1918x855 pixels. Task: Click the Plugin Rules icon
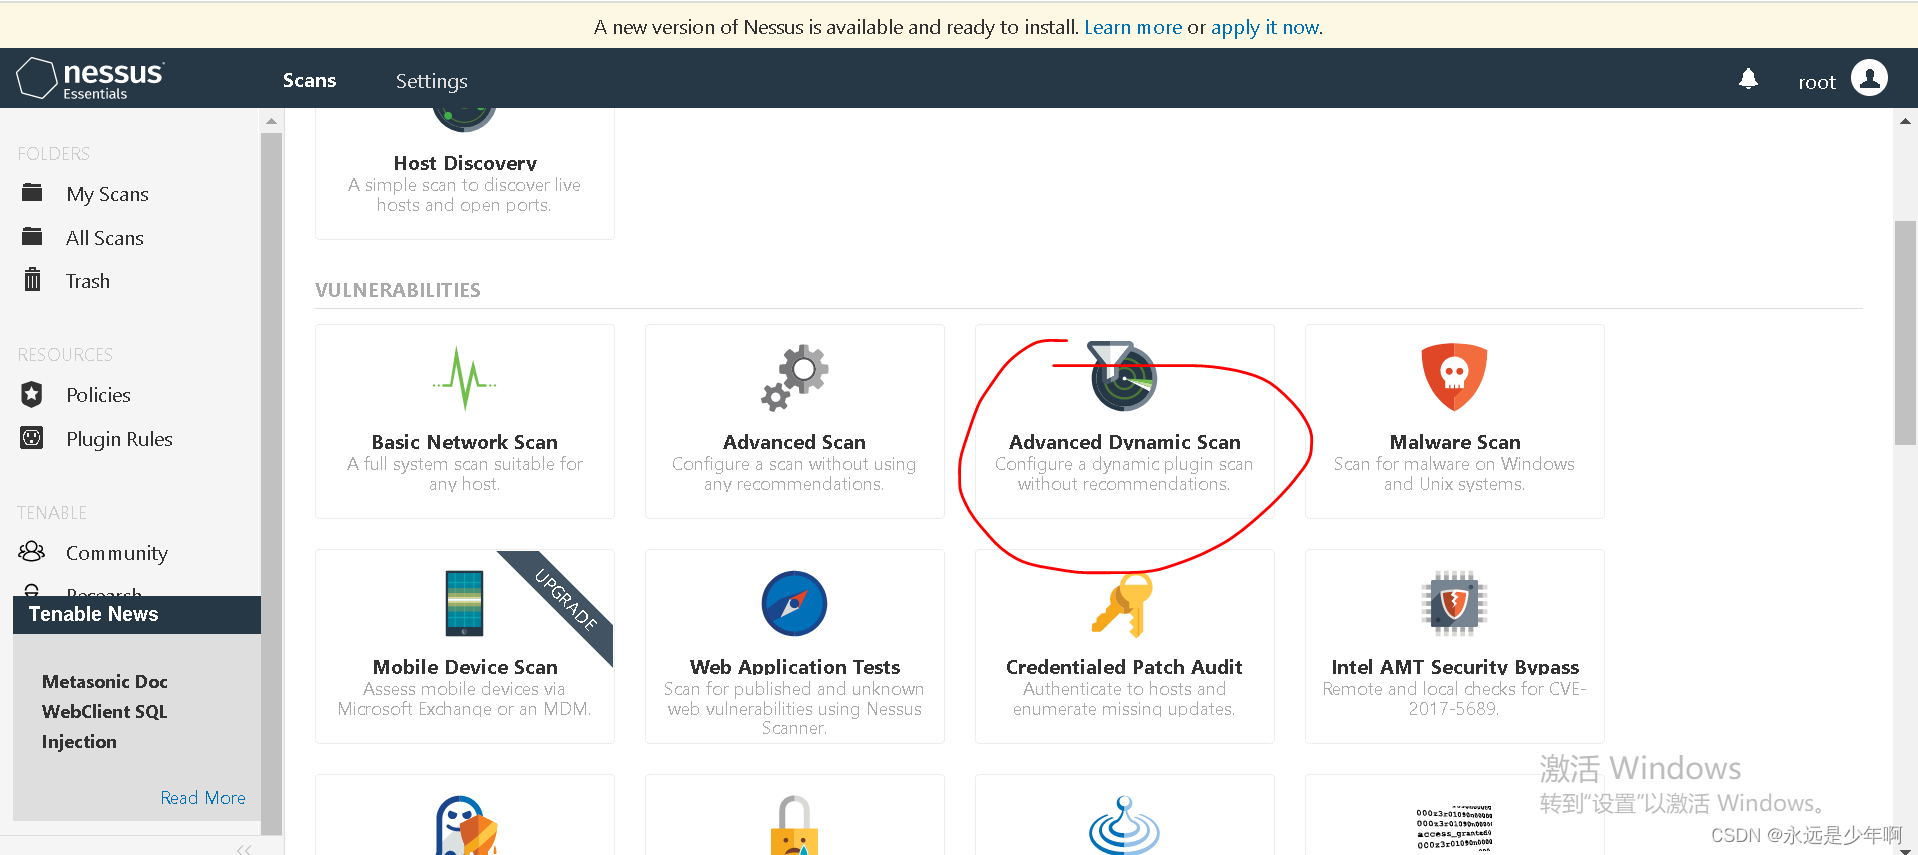coord(32,438)
